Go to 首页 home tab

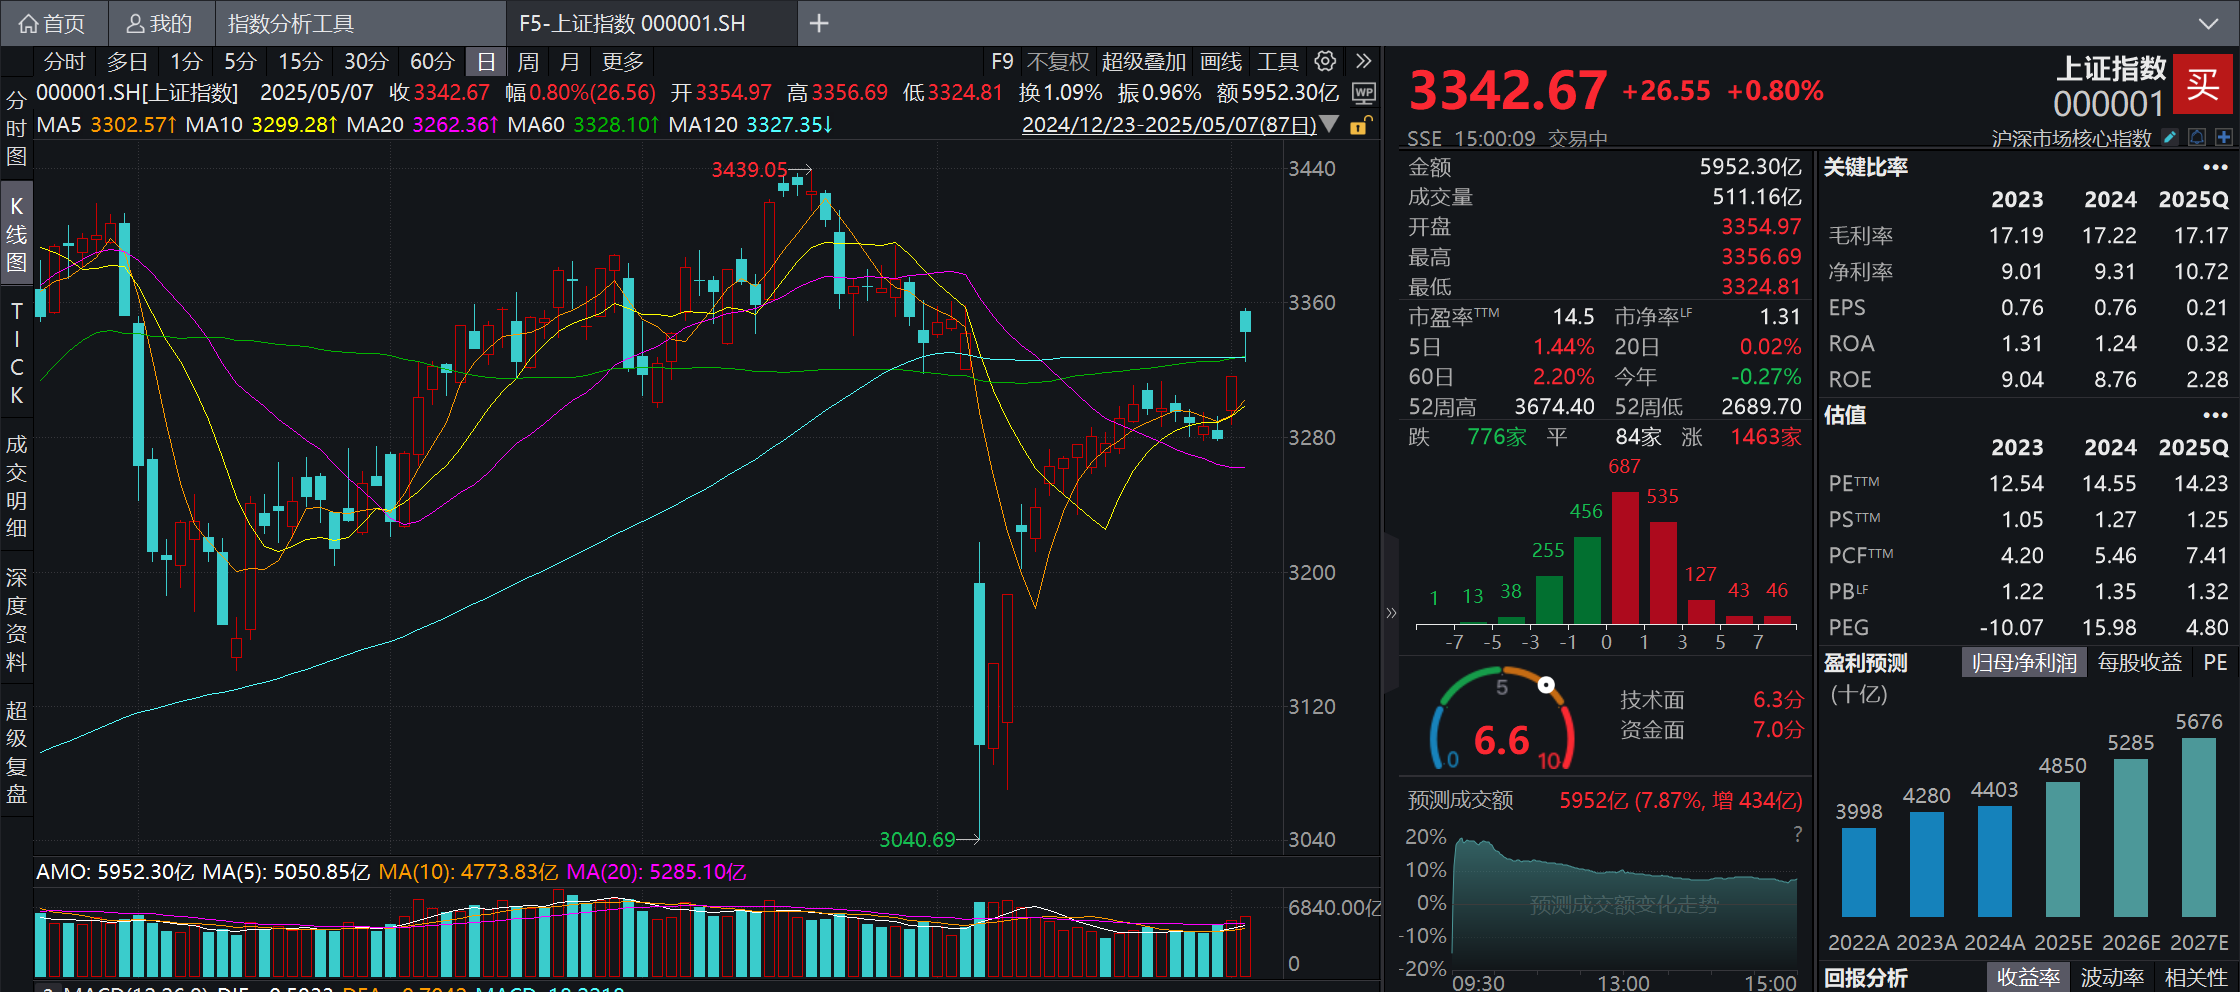[52, 23]
